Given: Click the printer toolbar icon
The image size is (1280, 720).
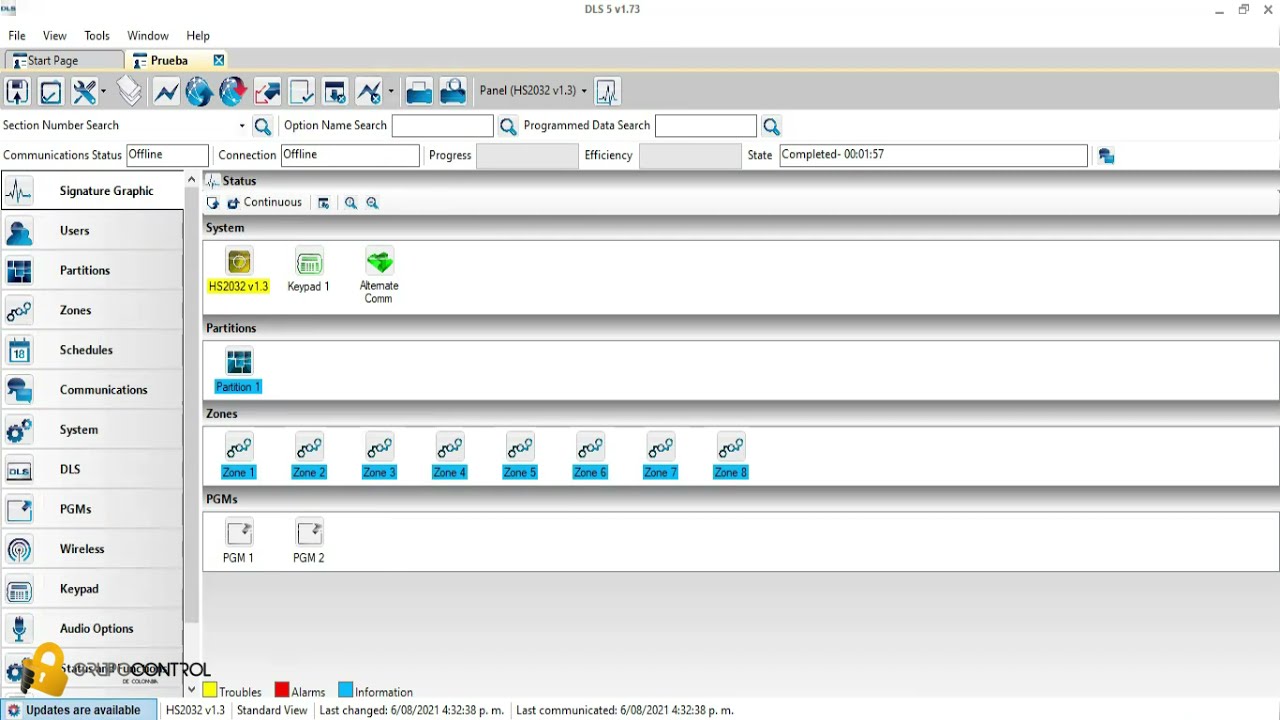Looking at the screenshot, I should pos(419,92).
